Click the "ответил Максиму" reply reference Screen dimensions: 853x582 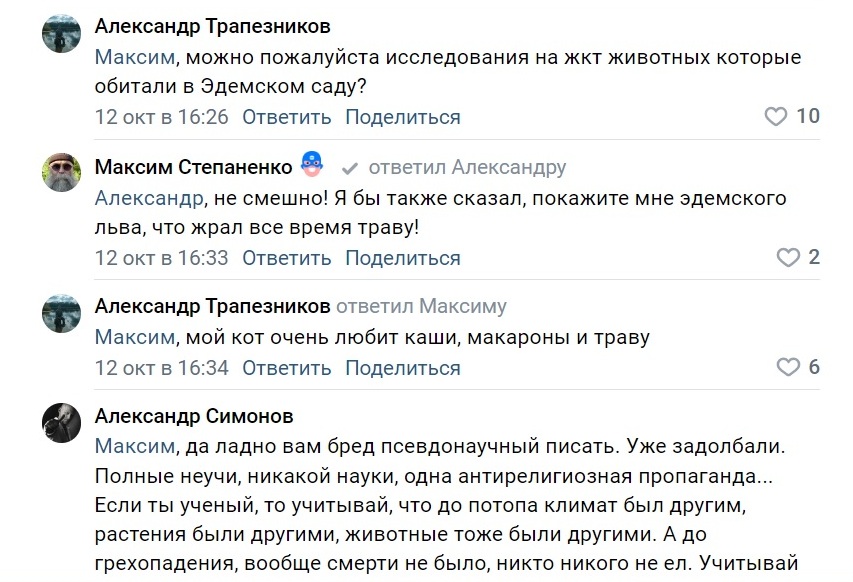(421, 306)
